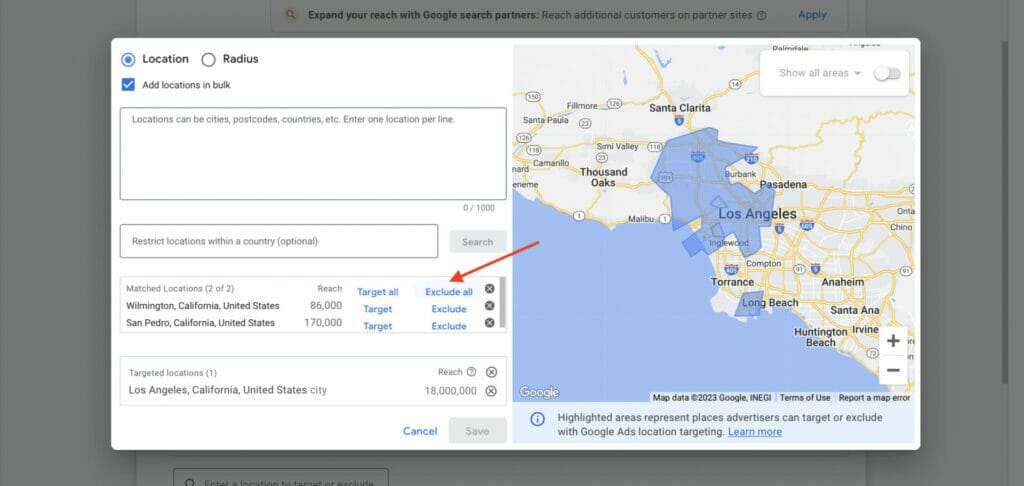Clear all matched locations with X icon
Image resolution: width=1024 pixels, height=486 pixels.
point(489,289)
